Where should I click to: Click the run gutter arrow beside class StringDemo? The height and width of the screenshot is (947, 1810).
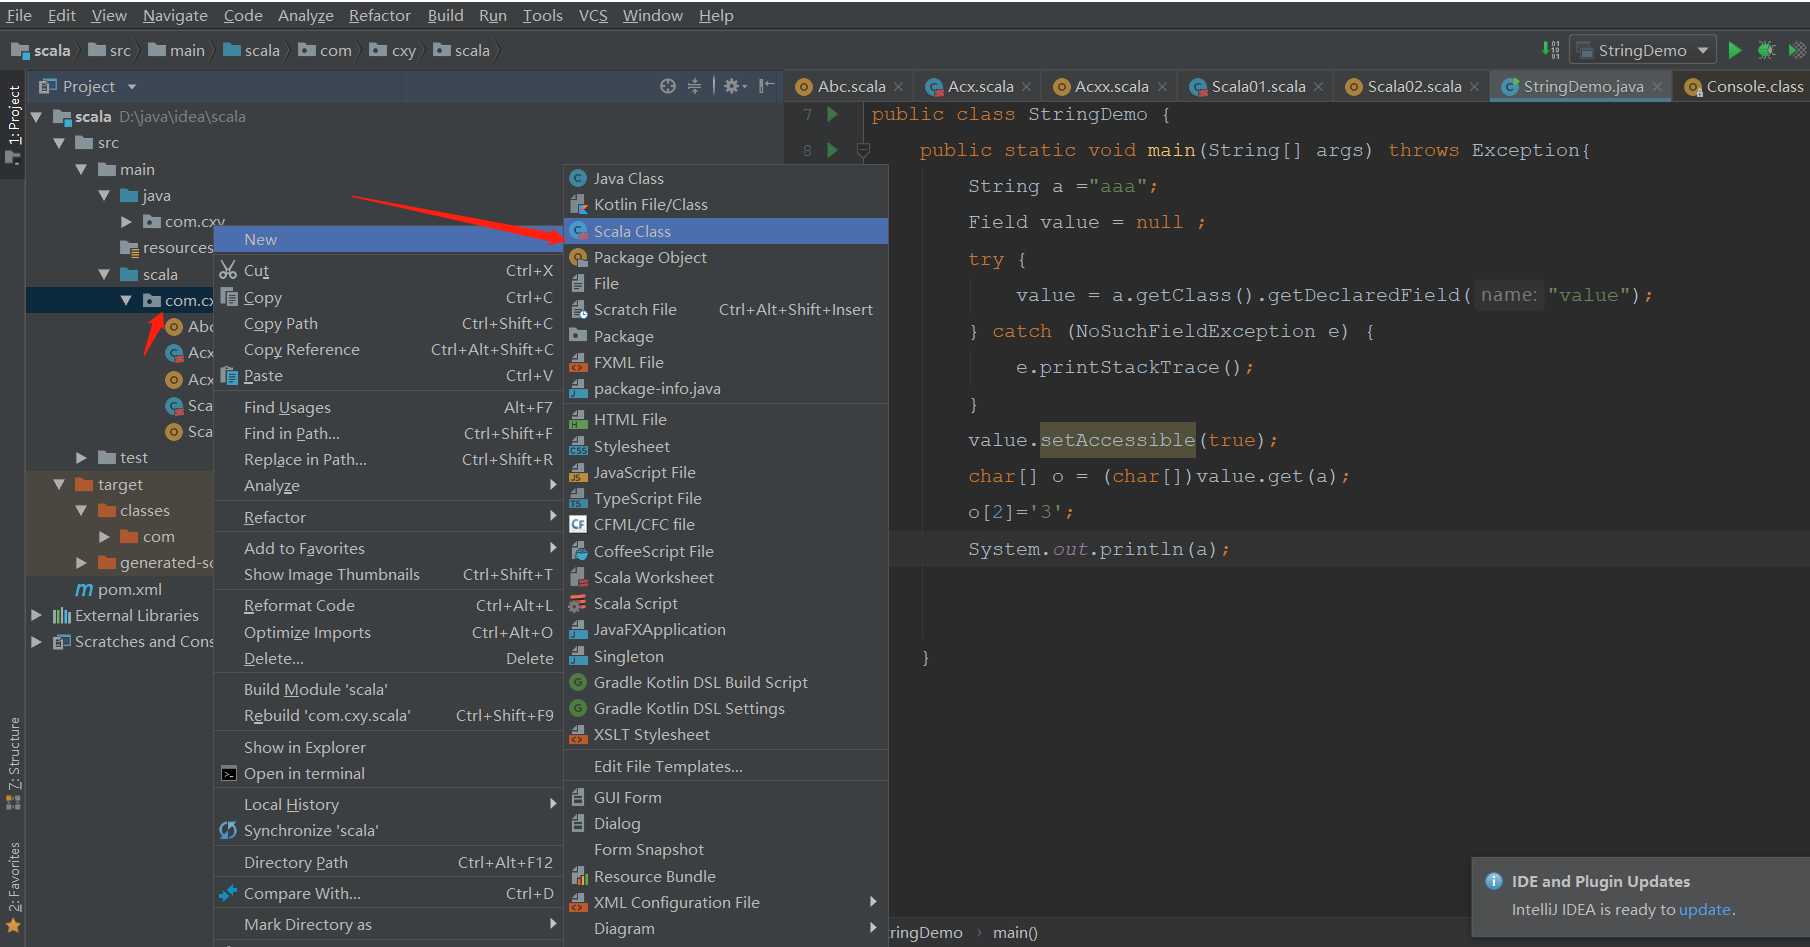832,114
